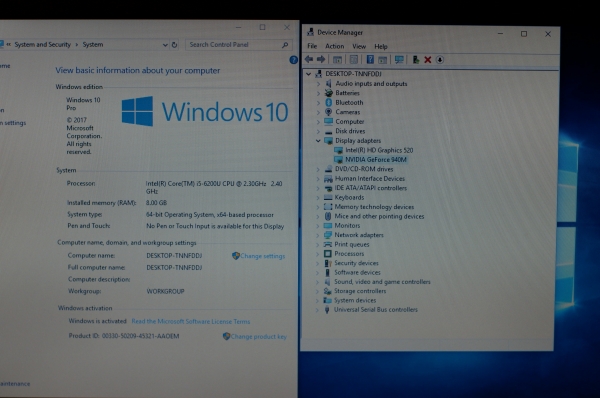Click the Bluetooth device category icon
The height and width of the screenshot is (398, 600).
pyautogui.click(x=328, y=102)
